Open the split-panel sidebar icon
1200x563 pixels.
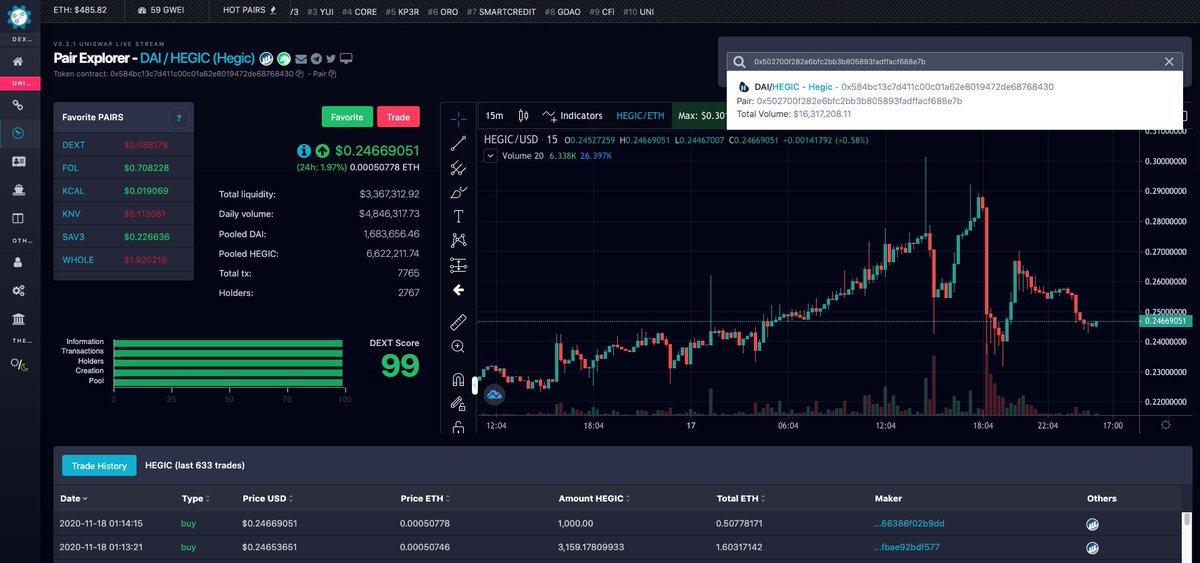click(x=18, y=218)
